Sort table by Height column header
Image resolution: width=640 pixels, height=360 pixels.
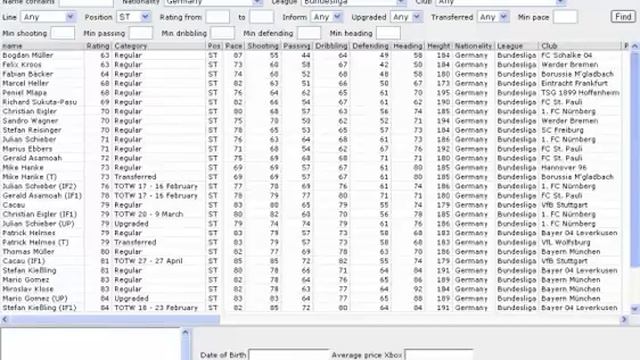point(438,46)
